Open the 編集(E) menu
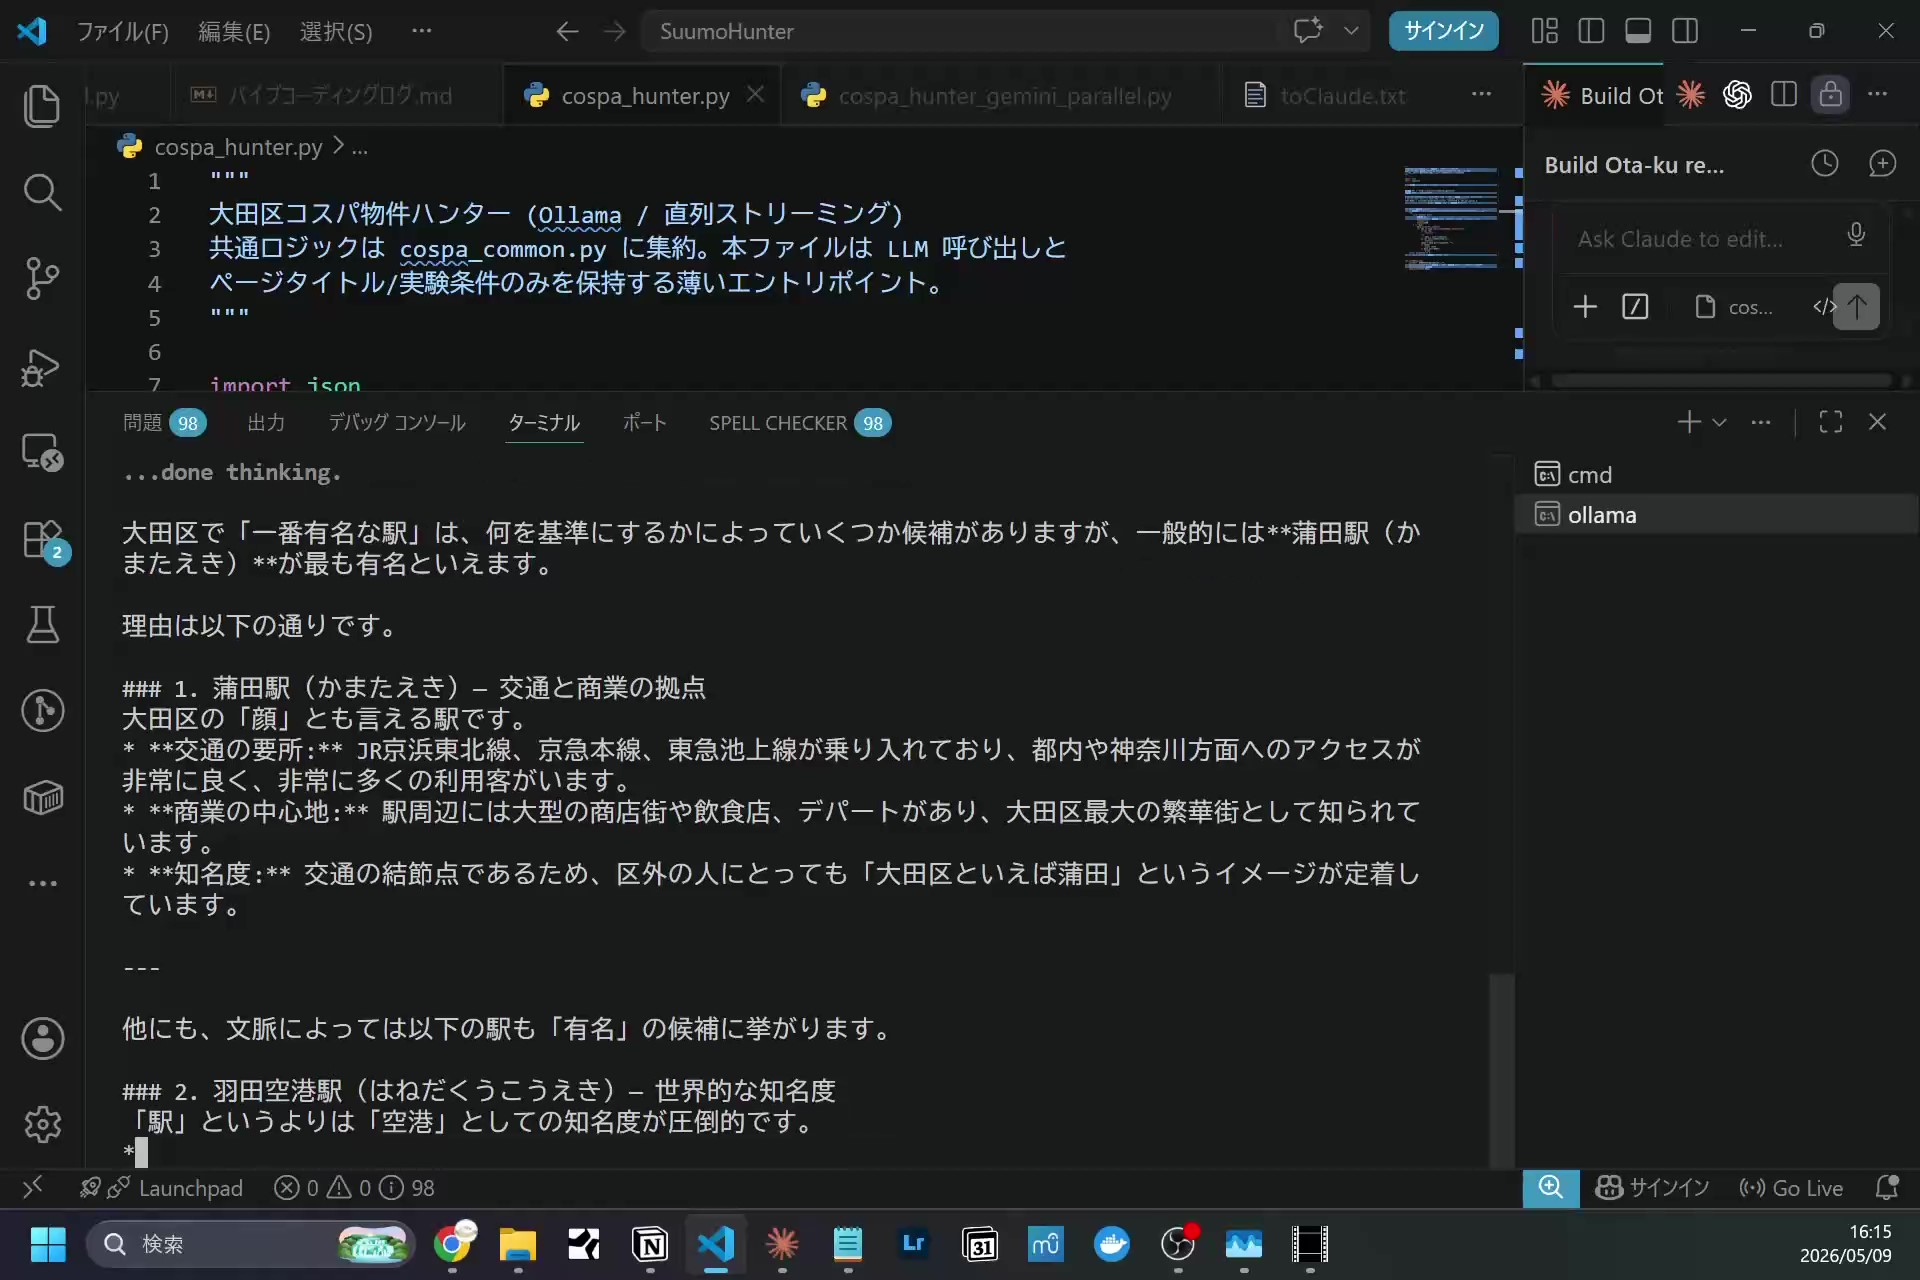Image resolution: width=1920 pixels, height=1280 pixels. coord(234,32)
